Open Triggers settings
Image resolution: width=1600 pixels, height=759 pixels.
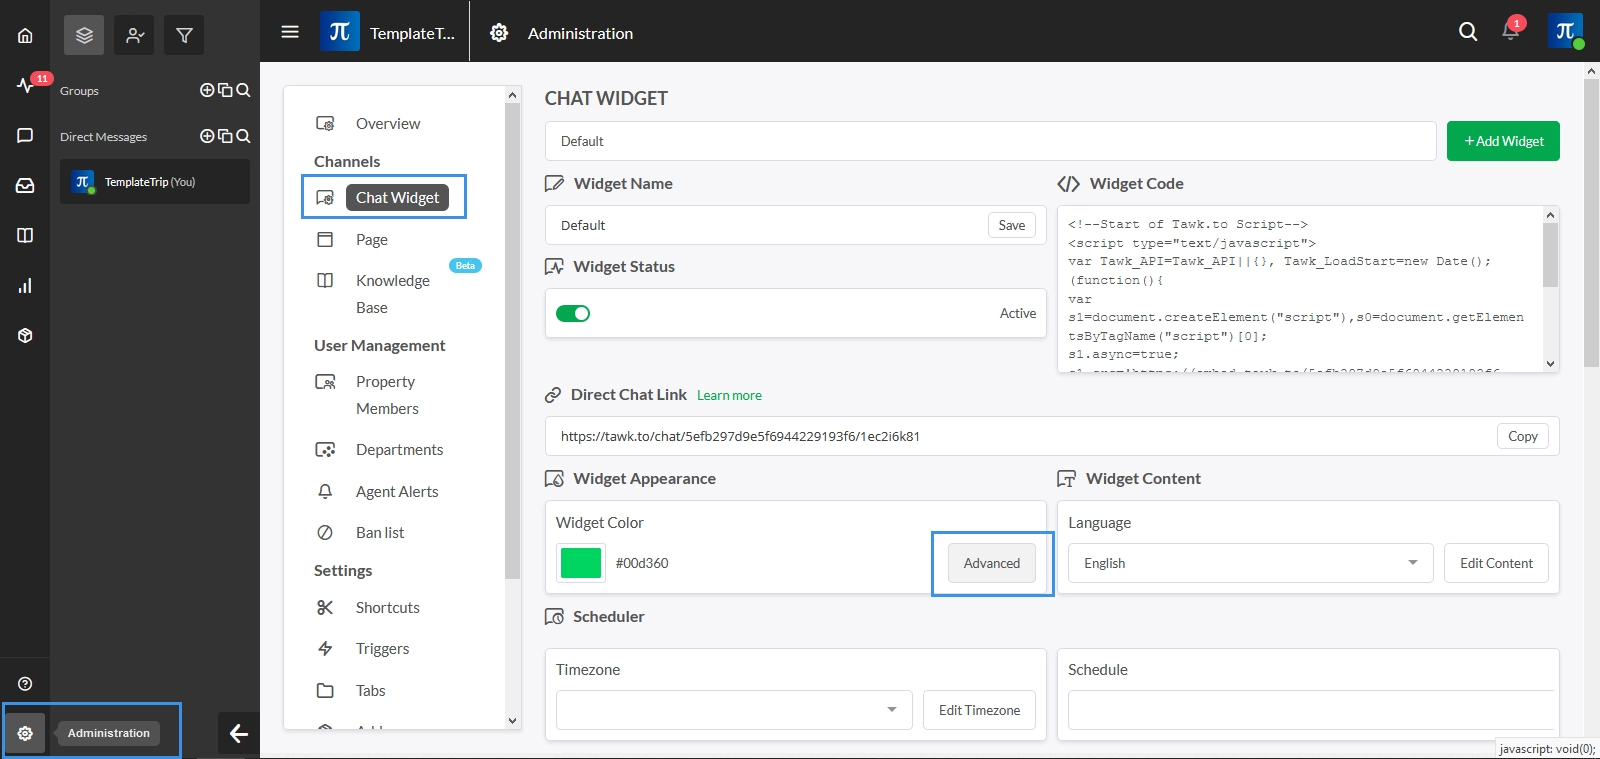click(x=382, y=649)
